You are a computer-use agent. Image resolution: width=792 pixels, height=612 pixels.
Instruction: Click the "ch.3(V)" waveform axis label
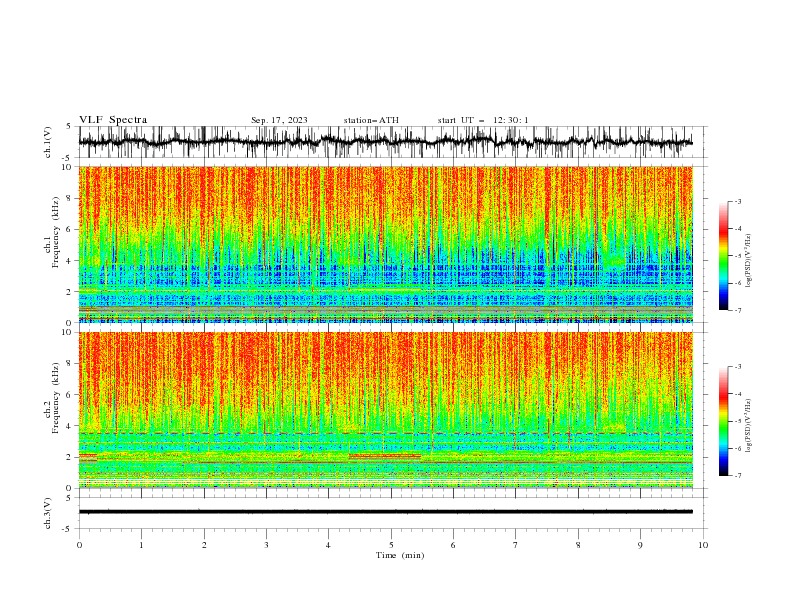(x=48, y=513)
